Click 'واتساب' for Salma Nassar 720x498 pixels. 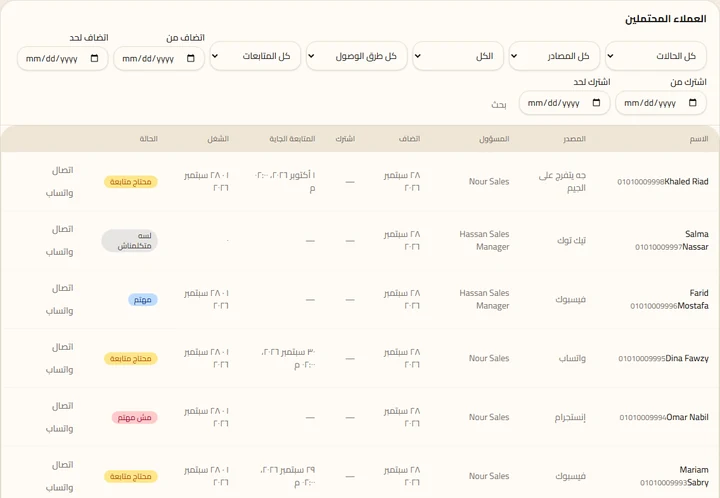pos(59,252)
